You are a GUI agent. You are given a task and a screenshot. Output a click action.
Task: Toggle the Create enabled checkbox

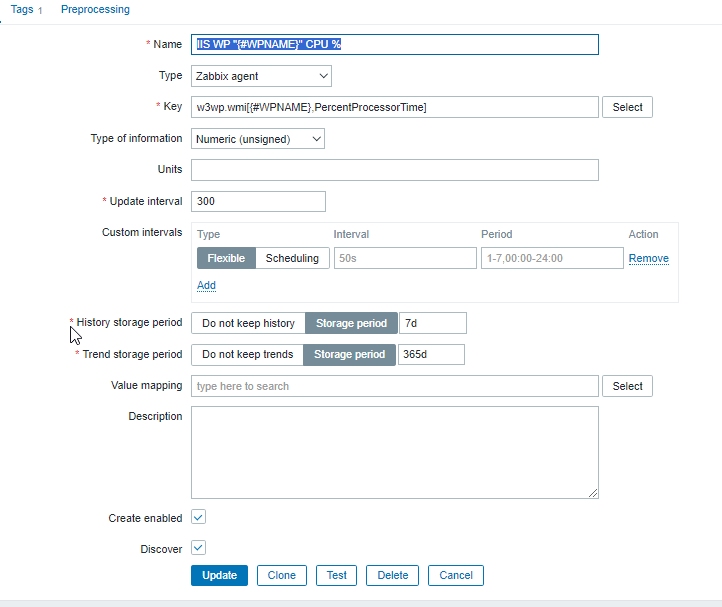click(198, 517)
